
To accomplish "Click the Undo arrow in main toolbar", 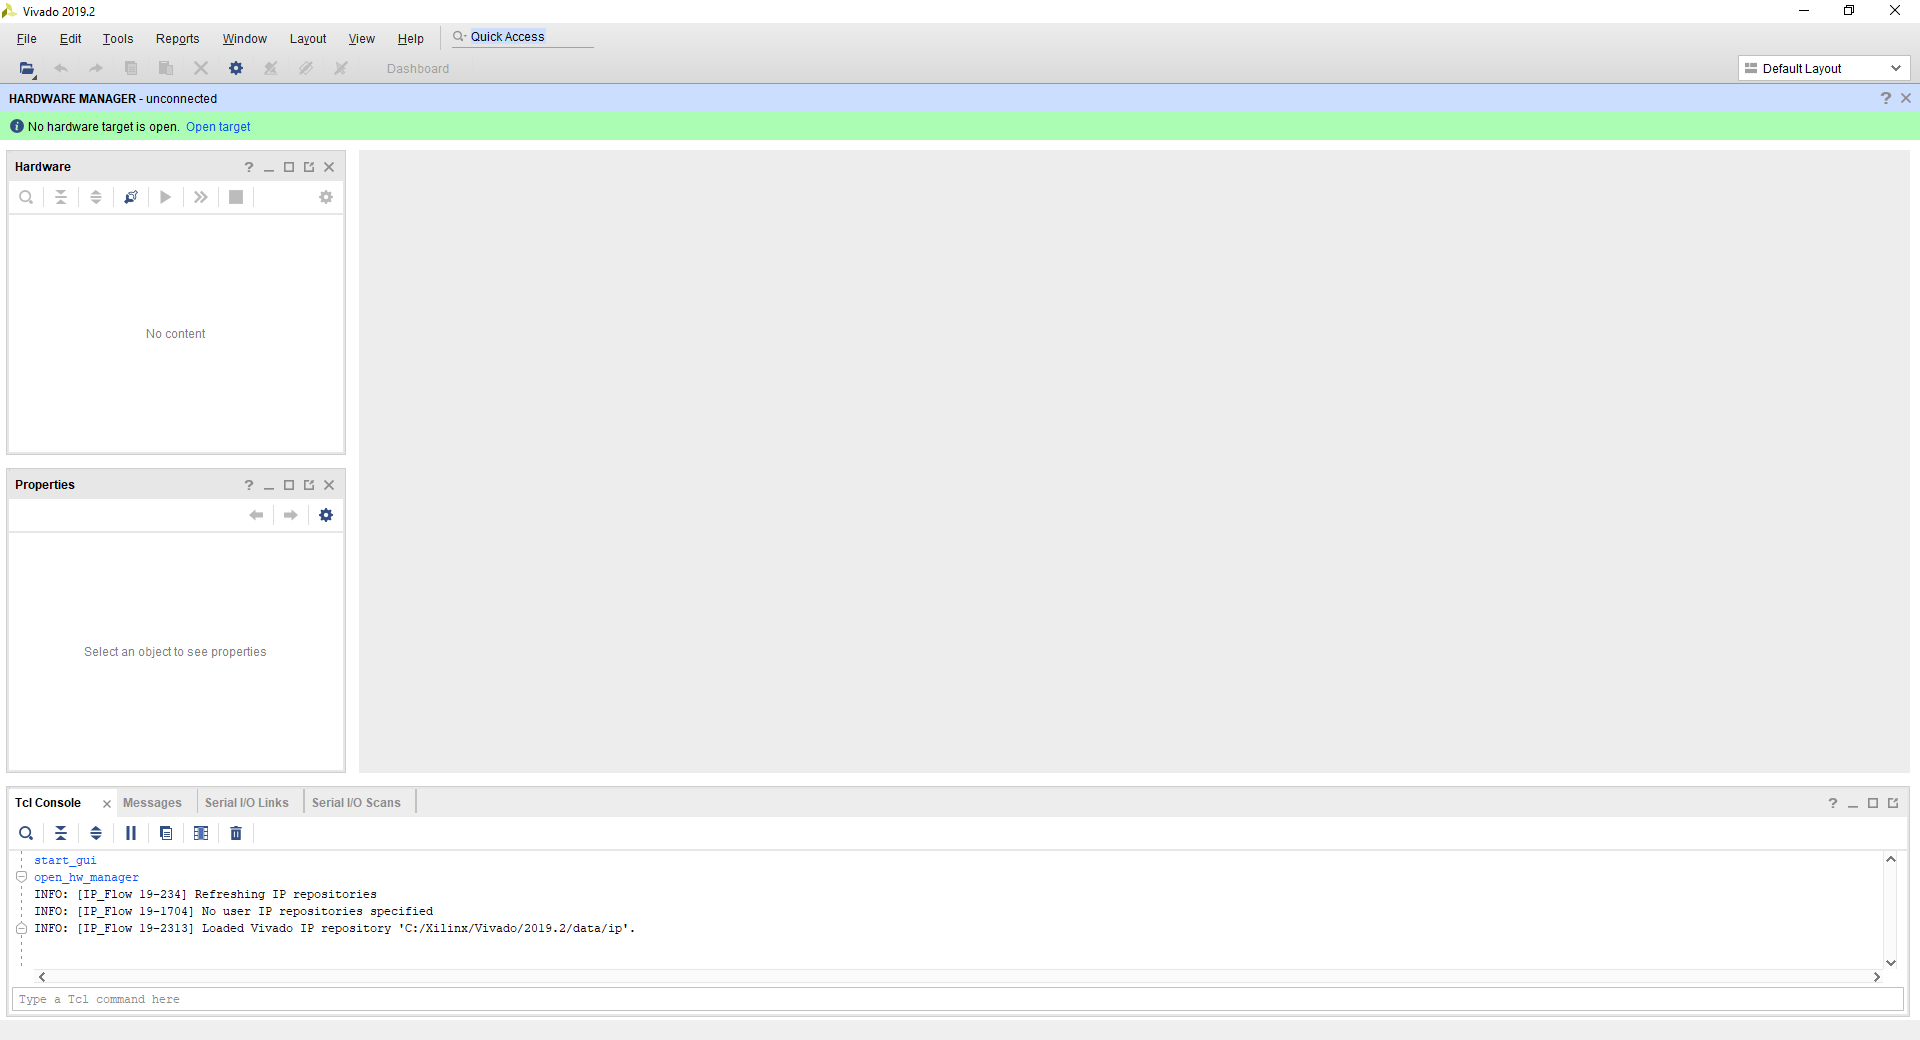I will coord(61,69).
